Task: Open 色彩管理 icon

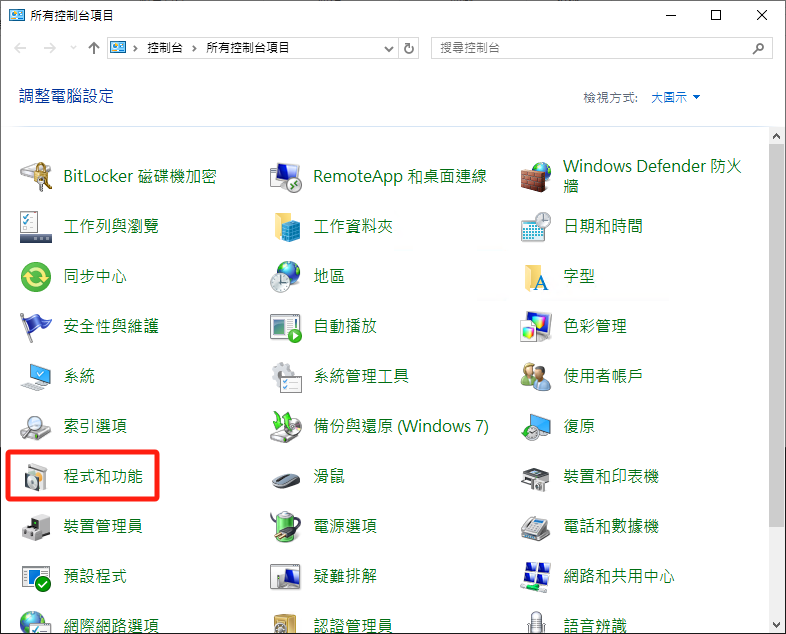Action: click(535, 327)
